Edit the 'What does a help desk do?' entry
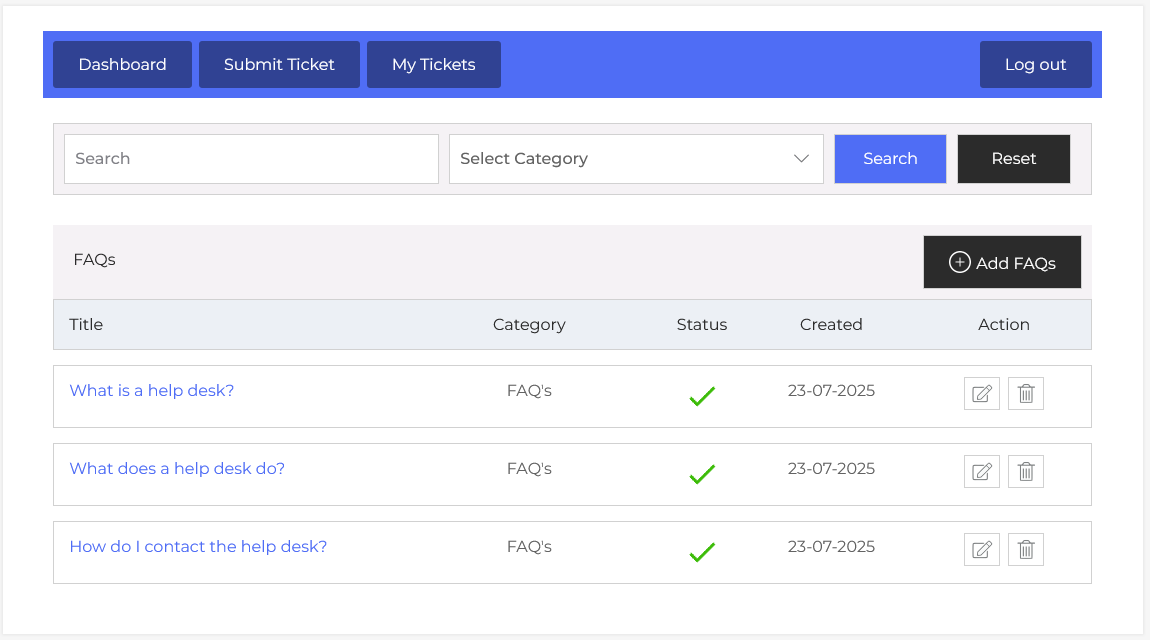This screenshot has height=640, width=1150. (x=981, y=472)
